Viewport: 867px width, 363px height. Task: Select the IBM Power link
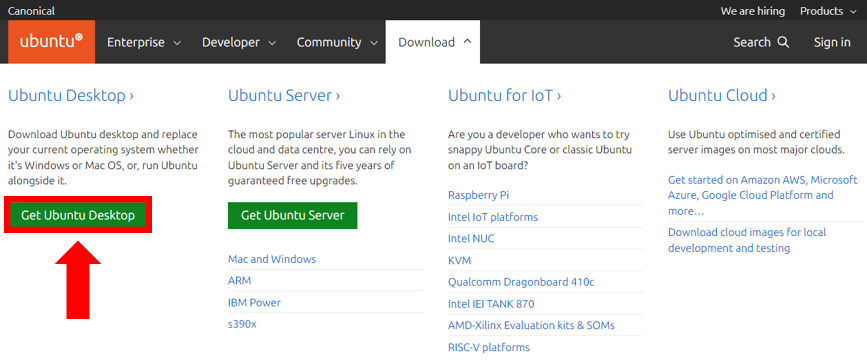[254, 303]
